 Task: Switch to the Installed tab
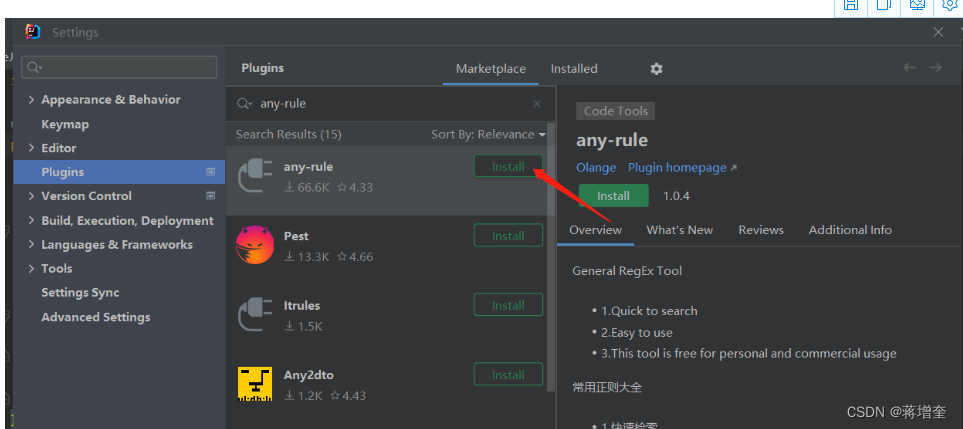coord(574,69)
